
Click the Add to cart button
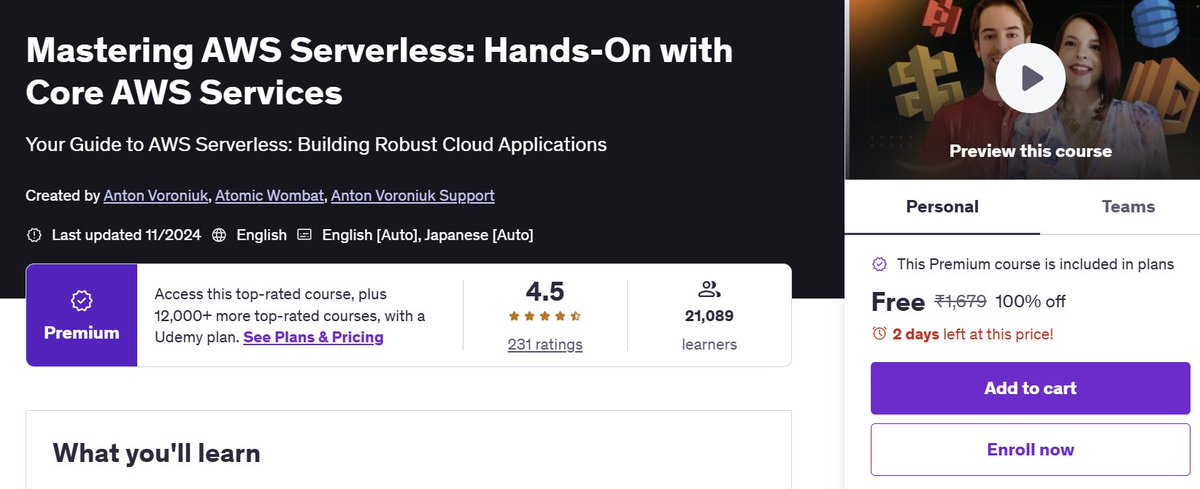[1030, 388]
